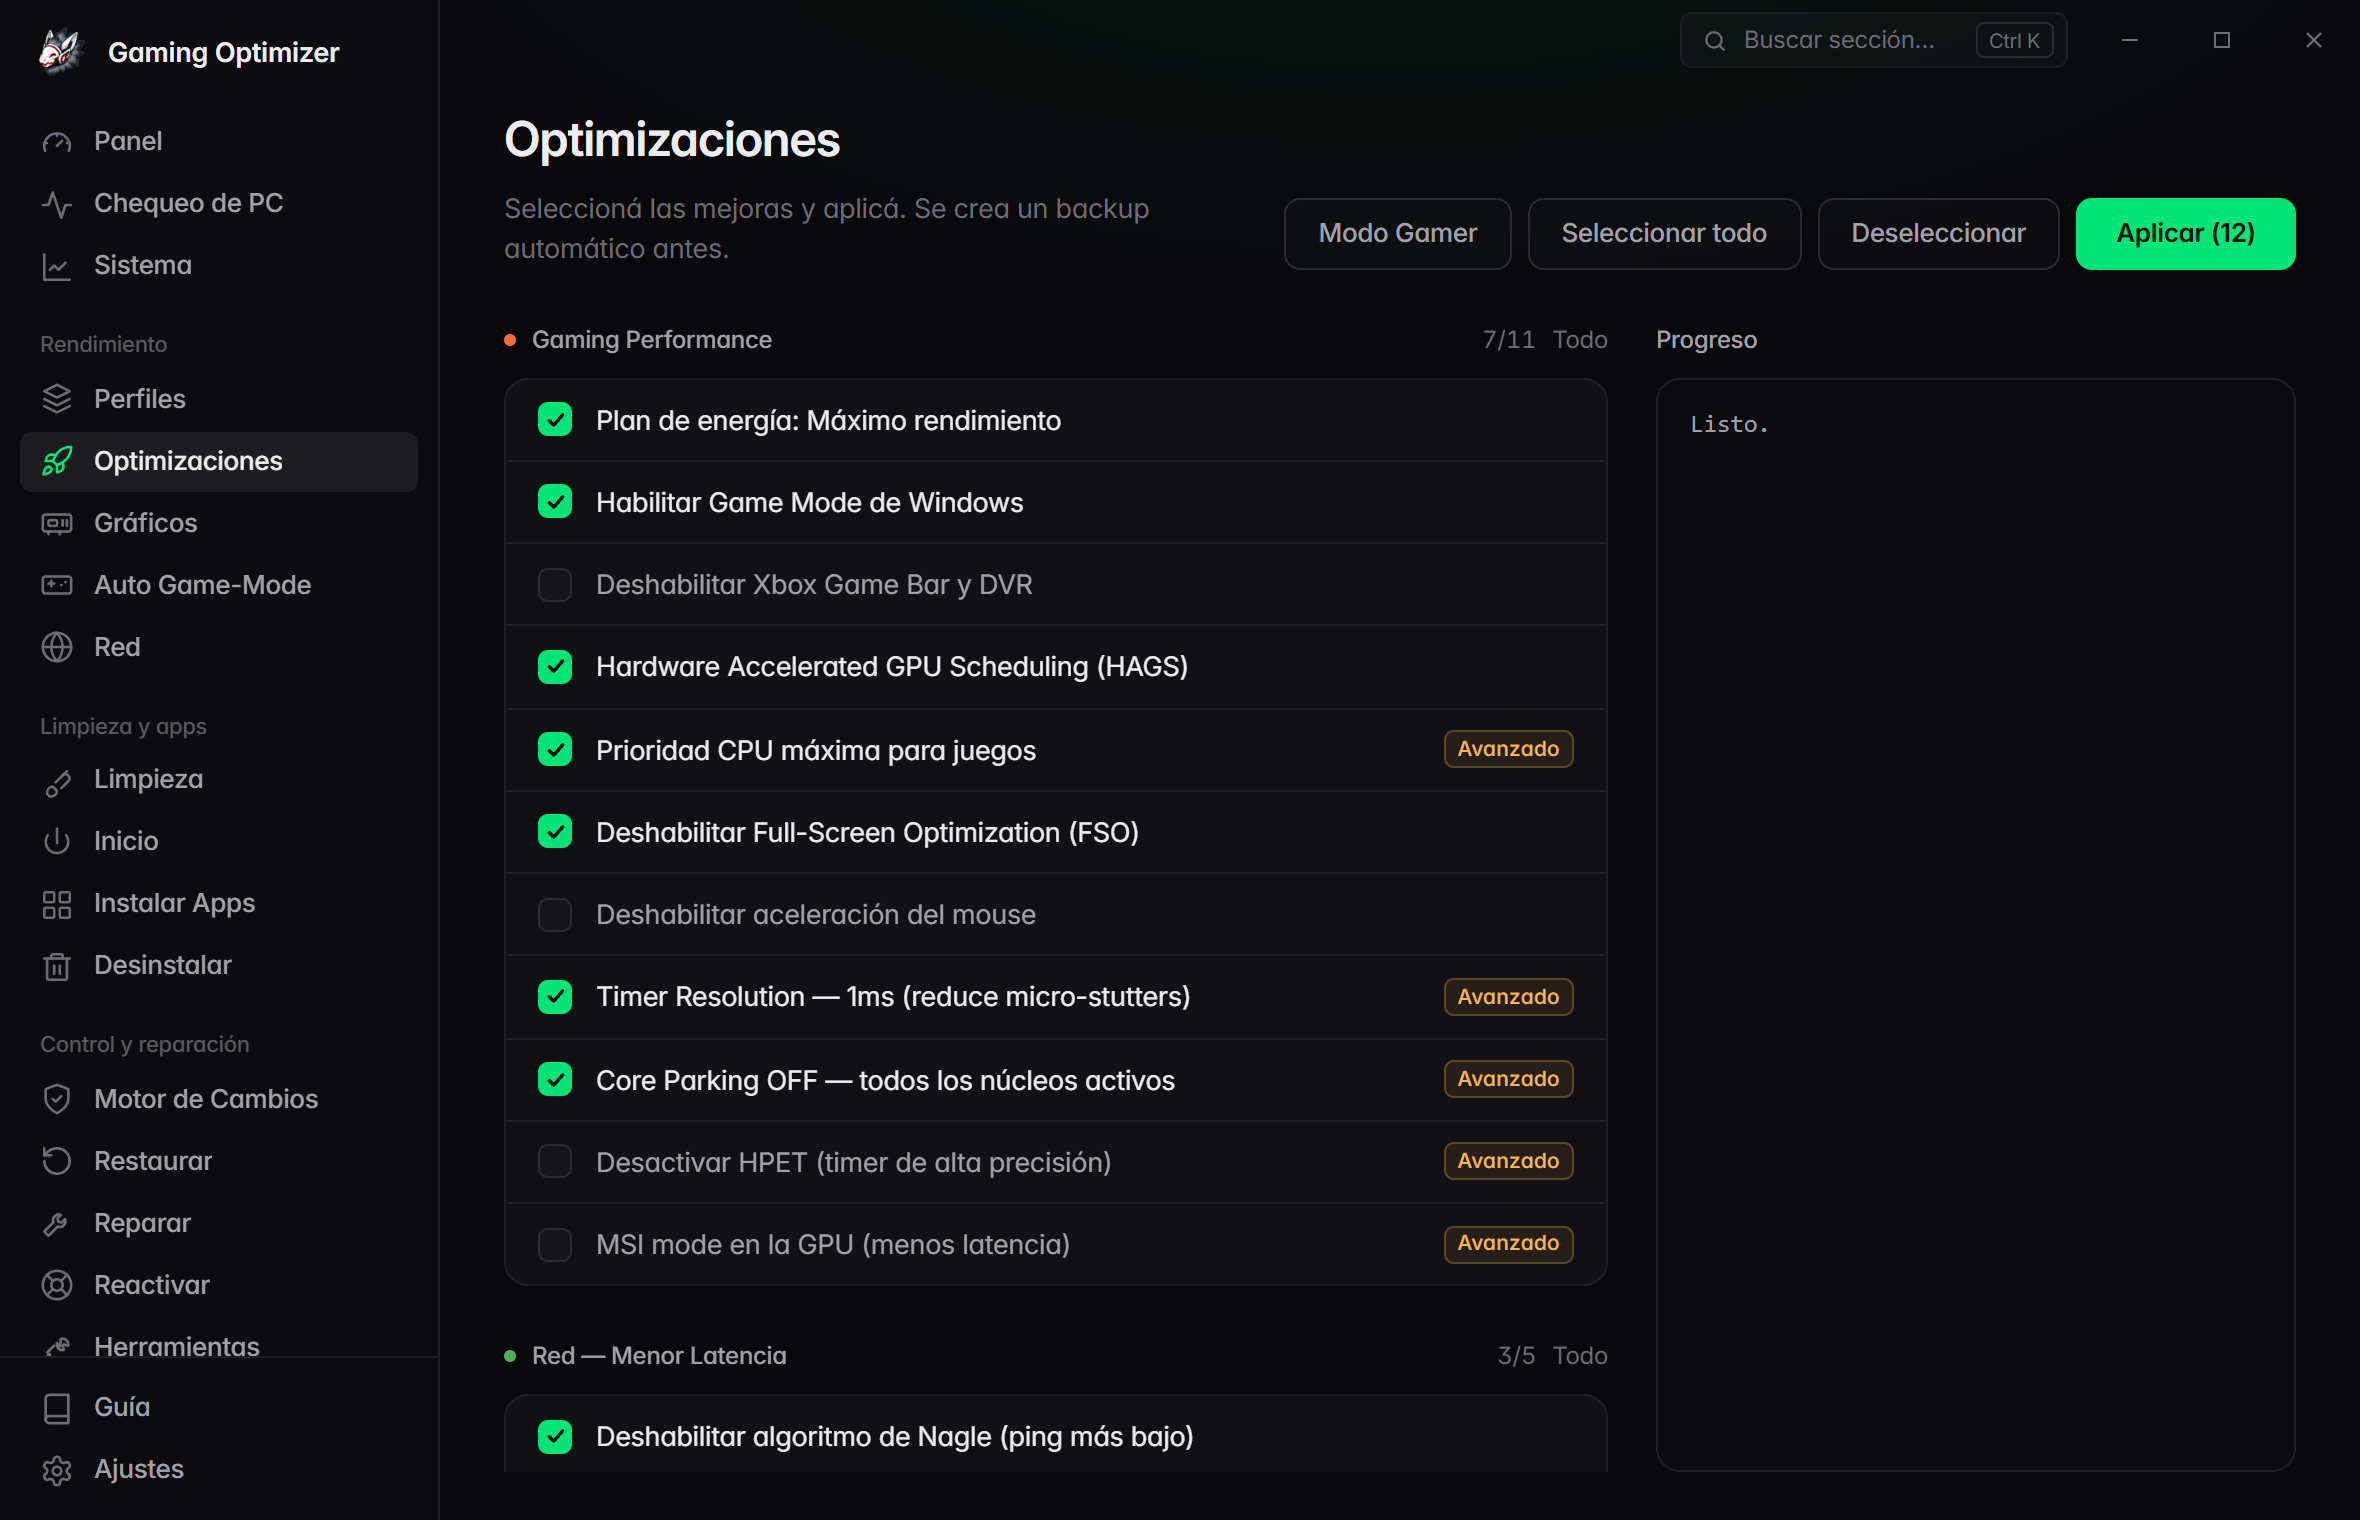
Task: Uncheck Habilitar Game Mode de Windows
Action: coord(555,502)
